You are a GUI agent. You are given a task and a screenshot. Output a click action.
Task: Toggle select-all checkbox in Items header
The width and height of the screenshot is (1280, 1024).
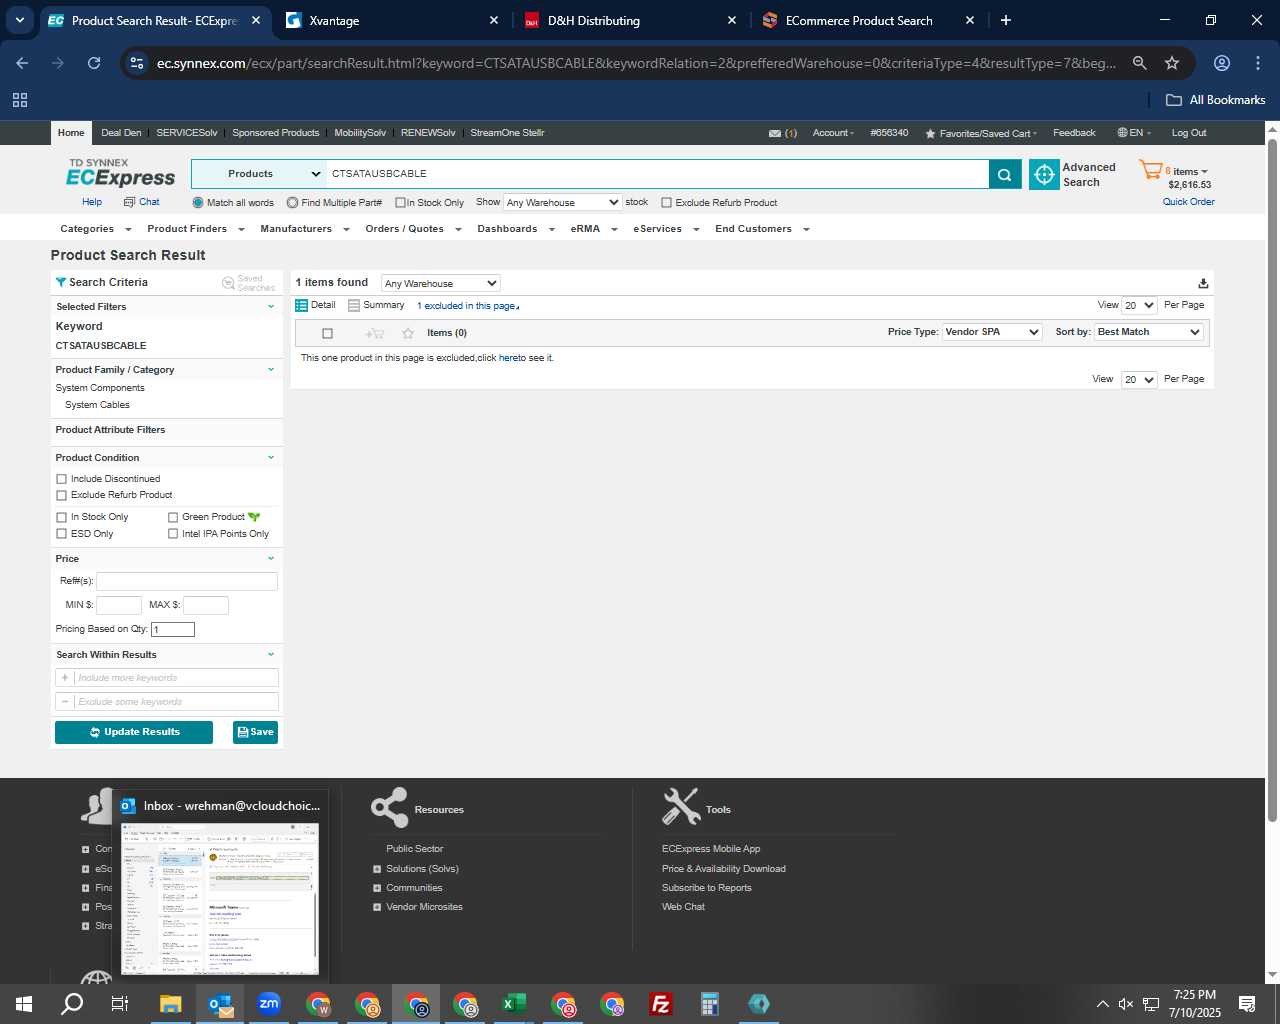click(327, 333)
